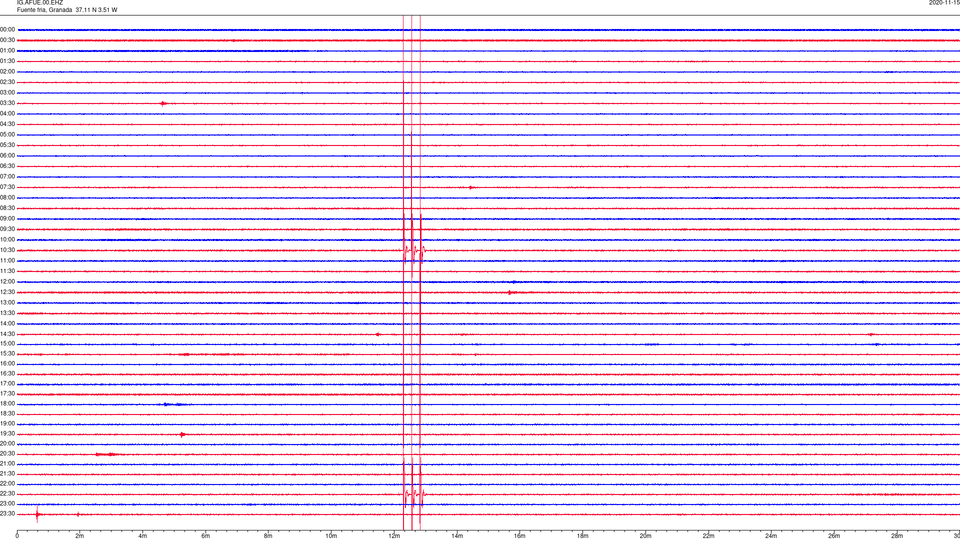Click the 'Fuente fria, Granada' location text
Viewport: 960px width, 540px height.
pyautogui.click(x=44, y=10)
